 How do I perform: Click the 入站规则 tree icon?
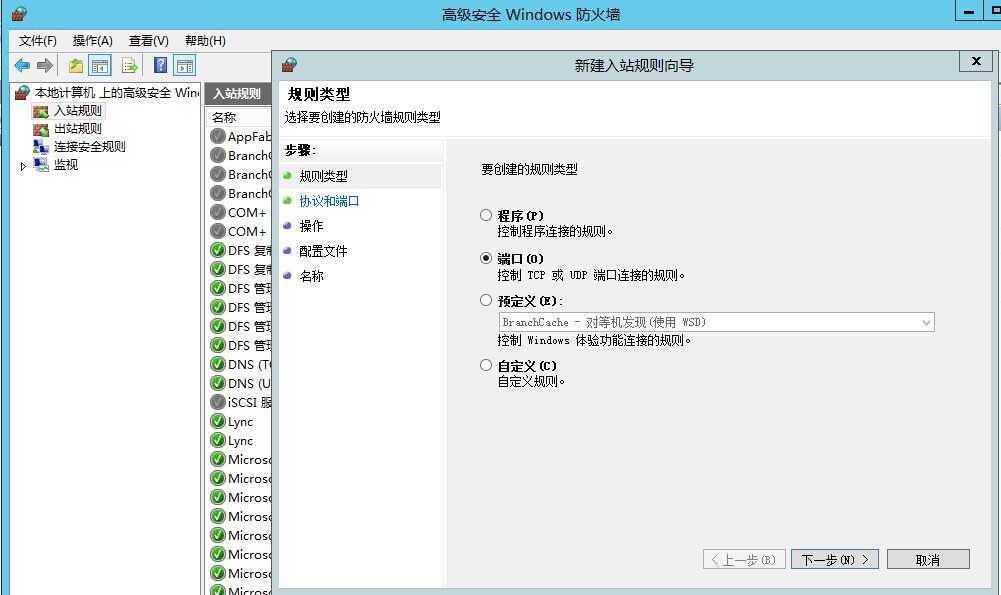tap(41, 112)
